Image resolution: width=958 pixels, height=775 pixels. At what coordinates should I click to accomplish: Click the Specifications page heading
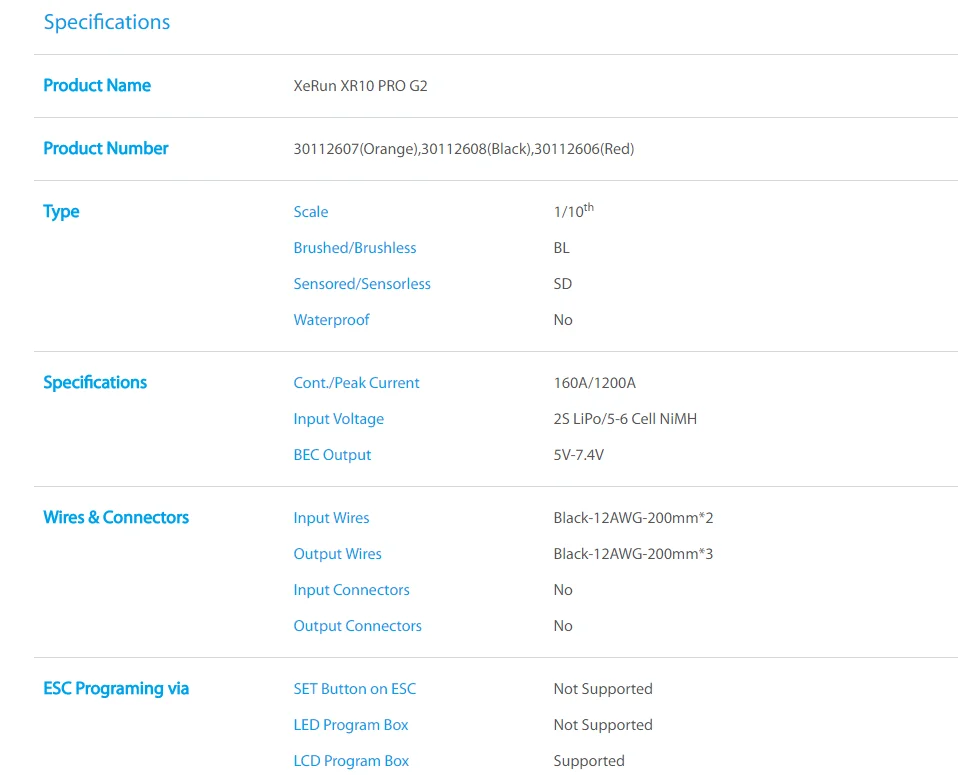click(107, 23)
